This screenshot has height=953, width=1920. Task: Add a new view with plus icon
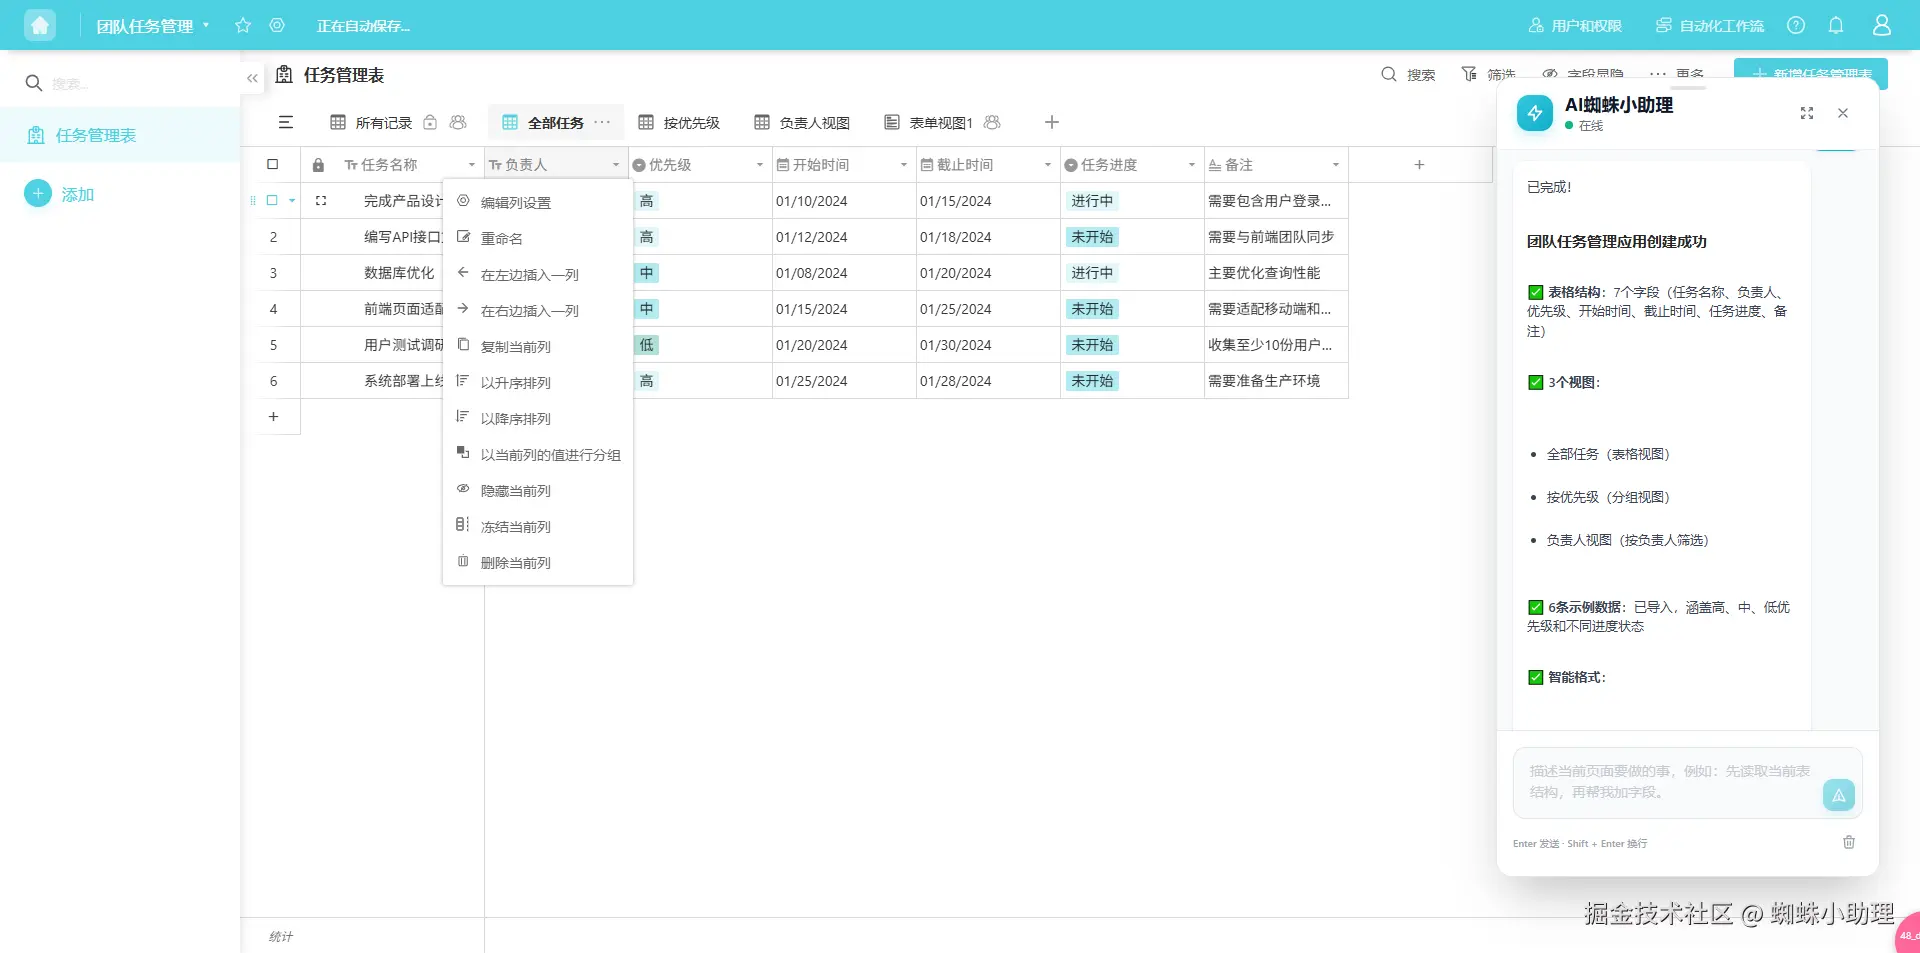pos(1051,122)
